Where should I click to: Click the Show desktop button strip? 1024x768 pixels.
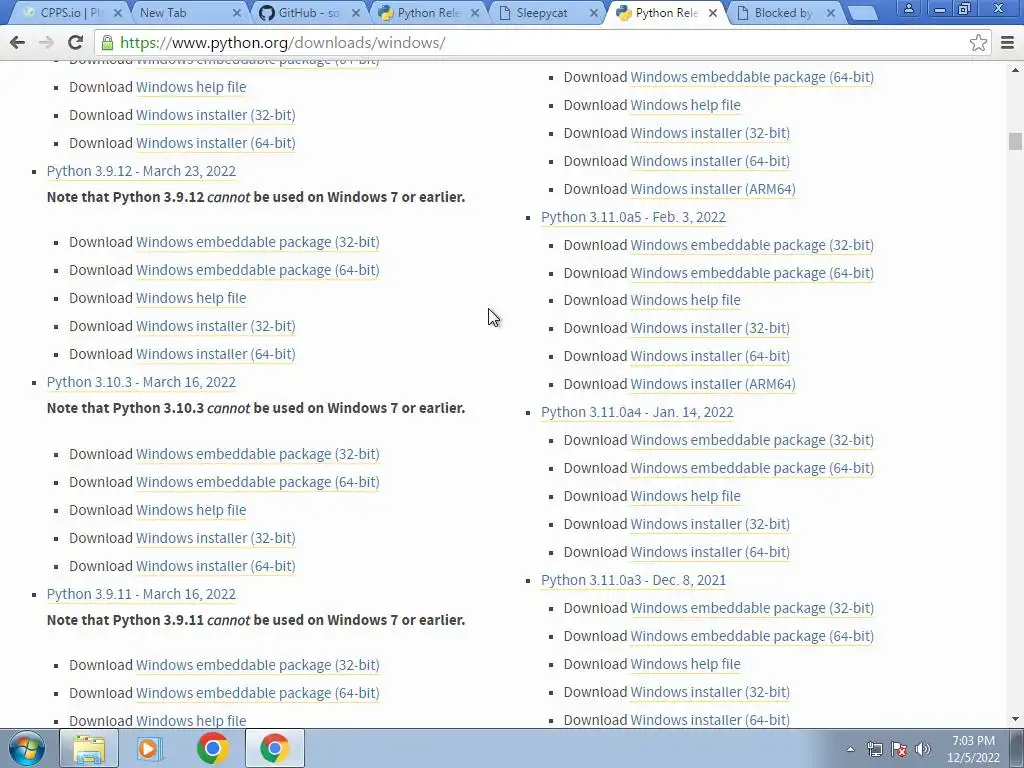(x=1017, y=748)
